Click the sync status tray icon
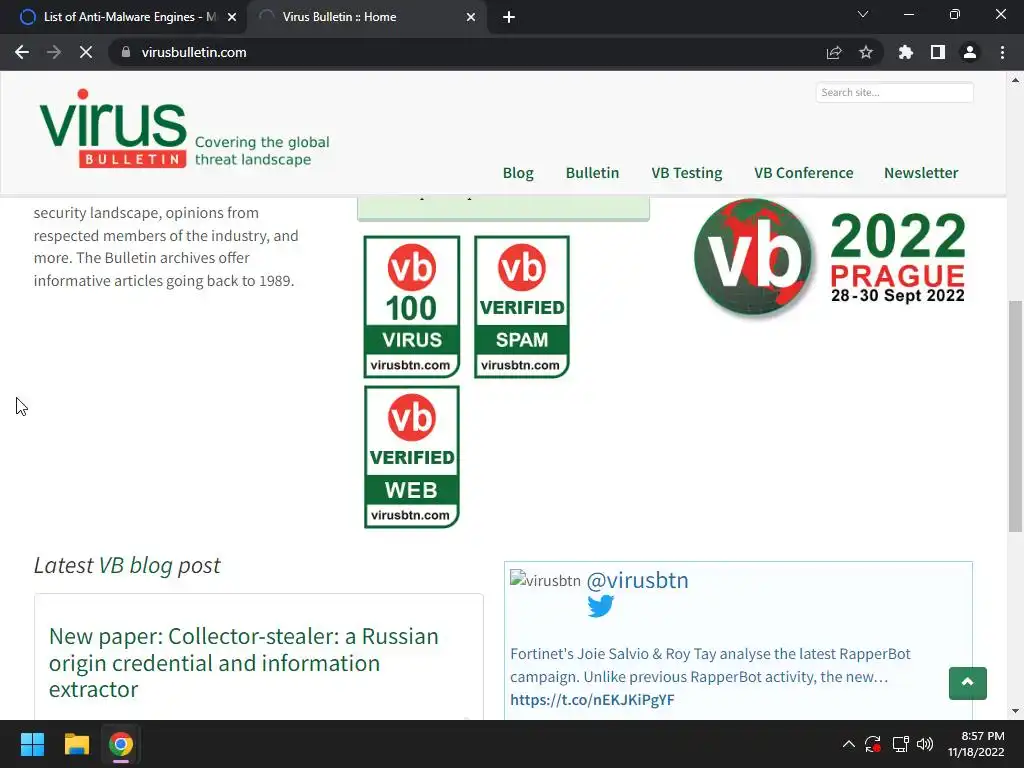 (x=872, y=744)
